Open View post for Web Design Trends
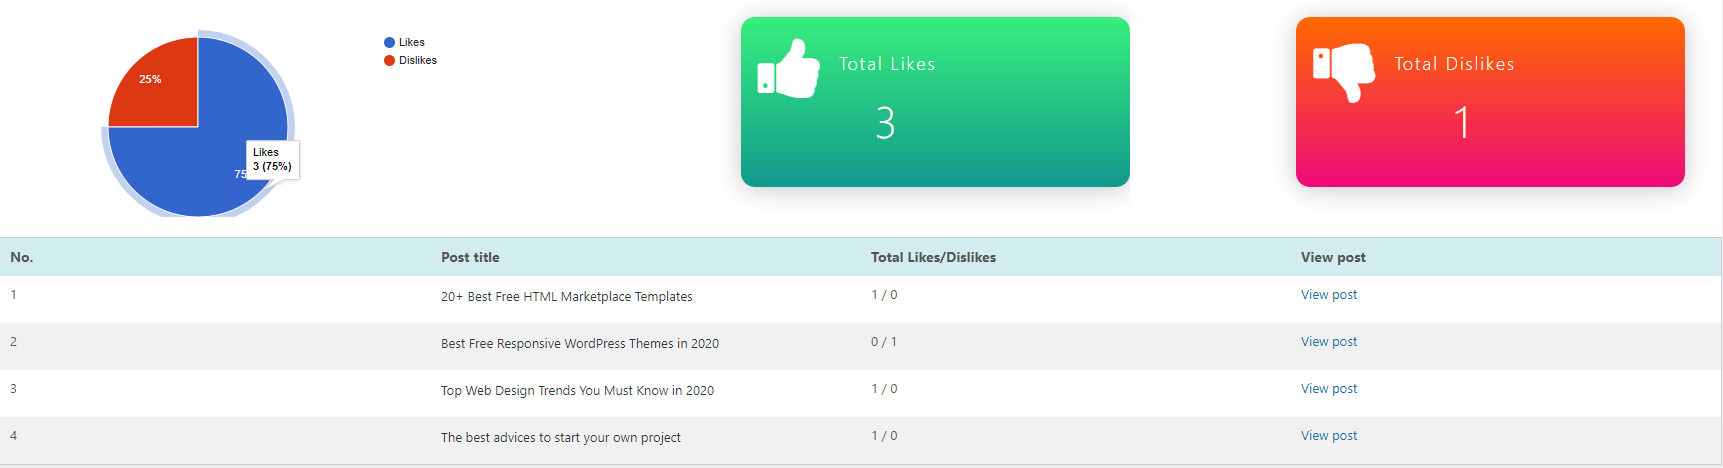The width and height of the screenshot is (1723, 468). (1329, 389)
